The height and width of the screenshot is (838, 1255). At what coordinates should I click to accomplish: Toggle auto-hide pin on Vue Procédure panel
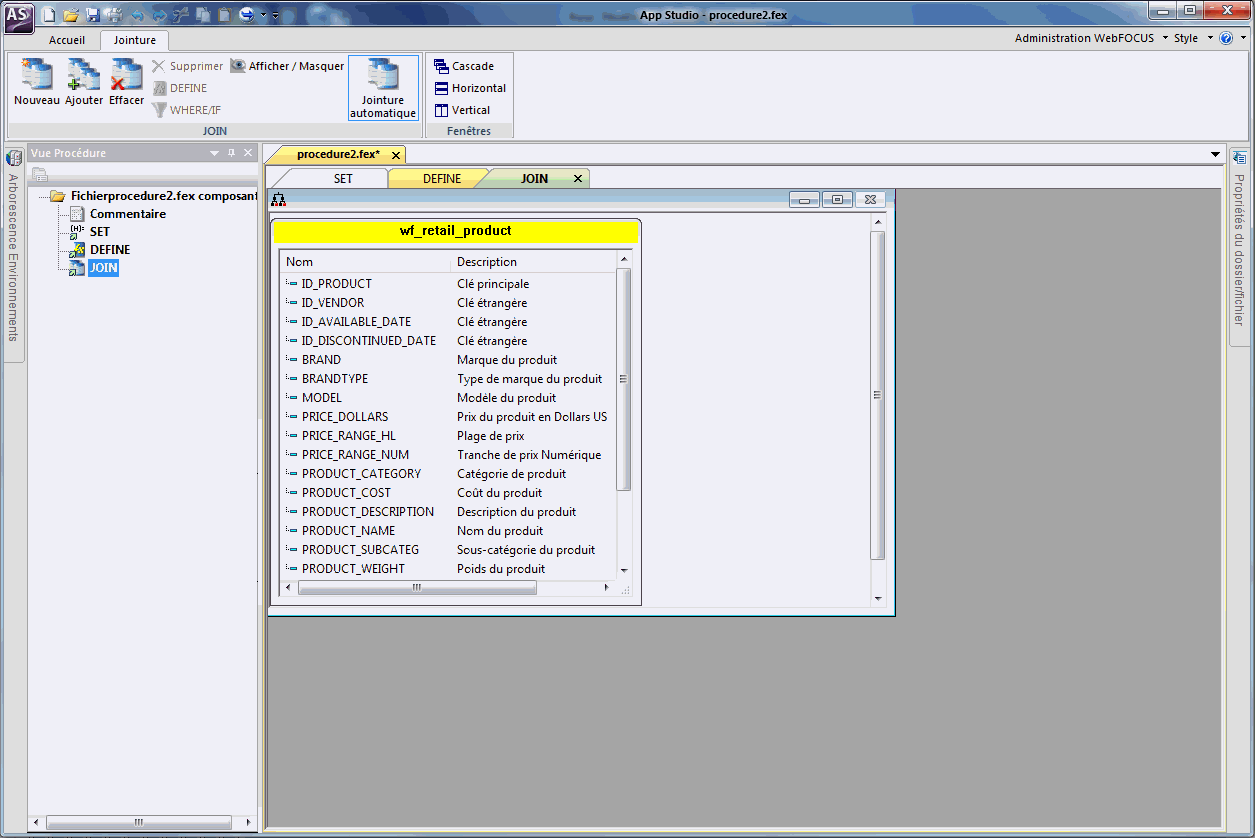231,153
